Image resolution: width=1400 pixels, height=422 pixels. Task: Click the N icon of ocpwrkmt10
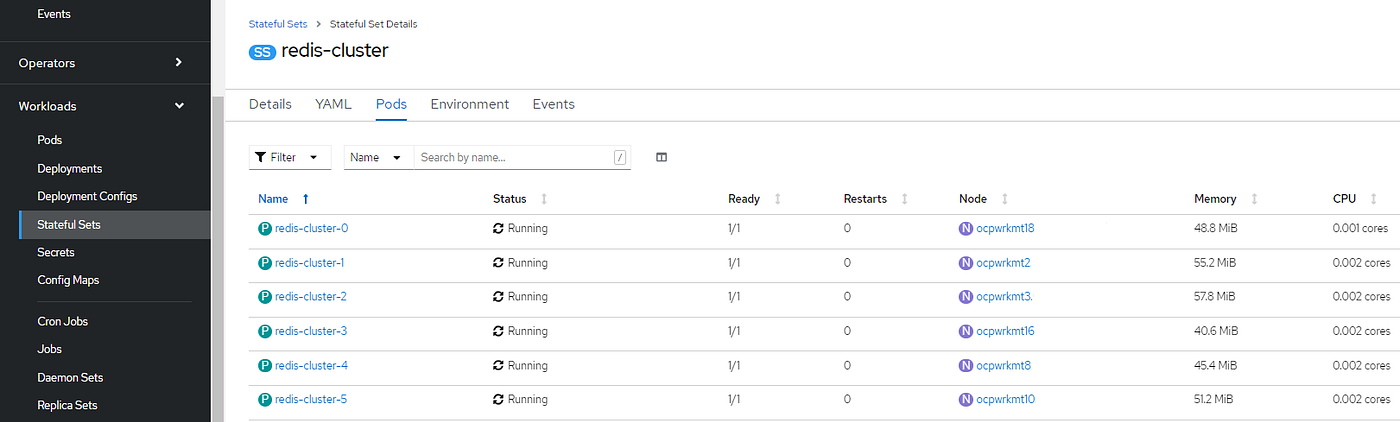pyautogui.click(x=966, y=399)
